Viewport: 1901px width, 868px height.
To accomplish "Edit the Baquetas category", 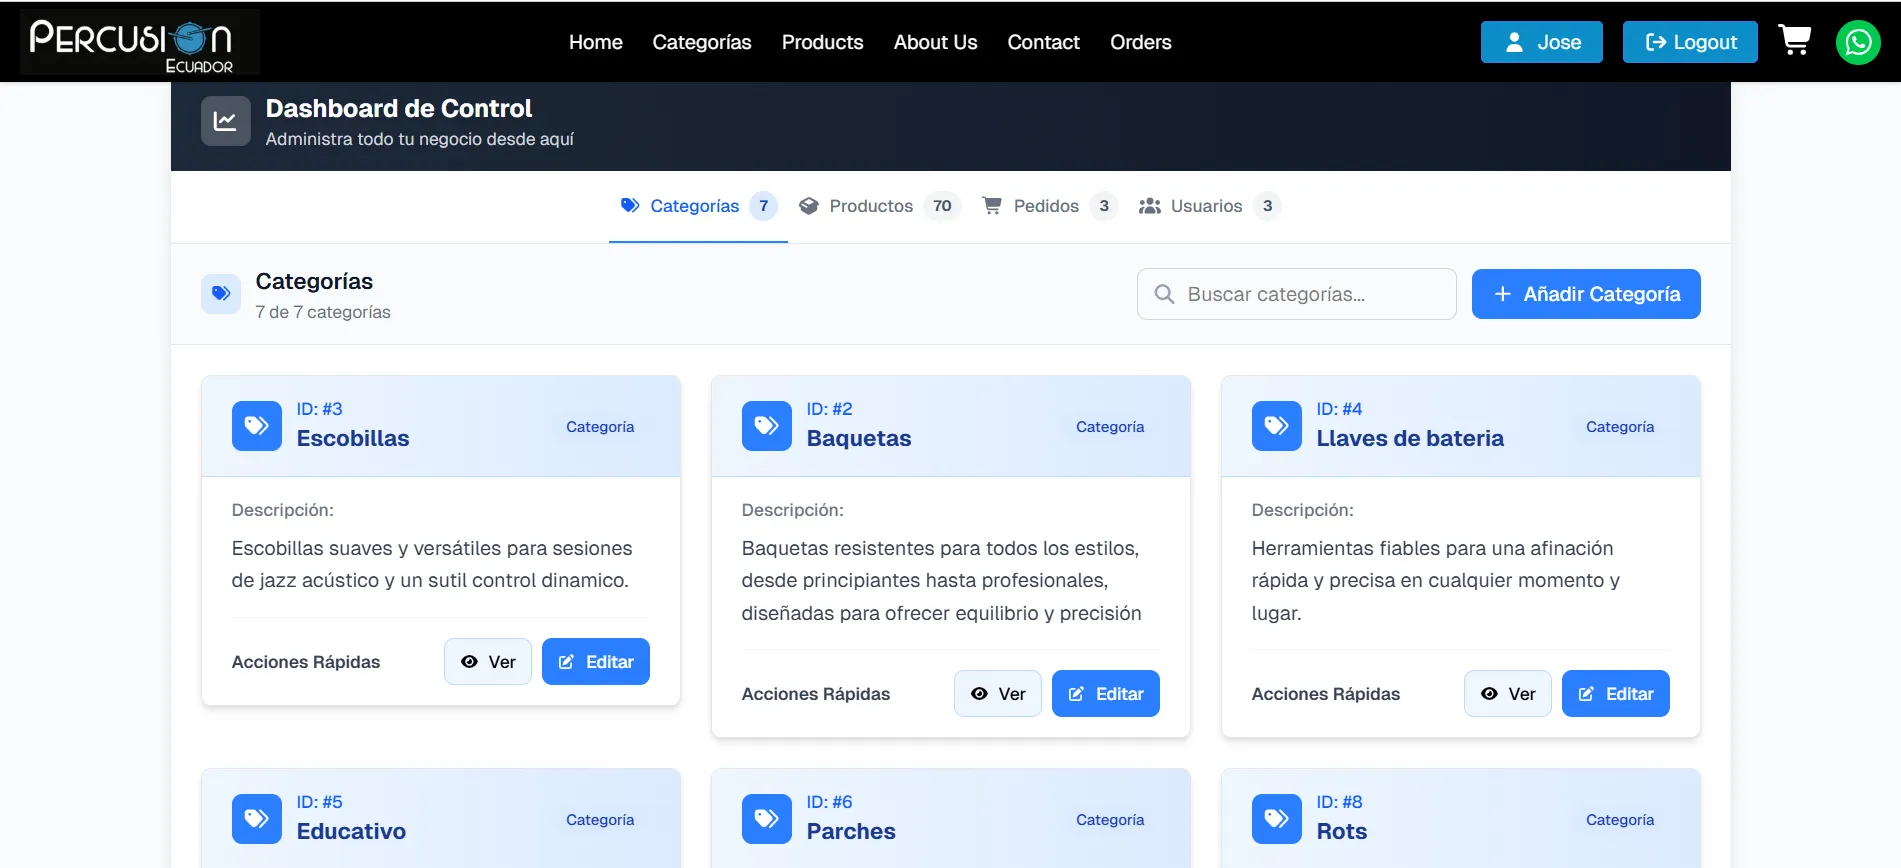I will [x=1106, y=694].
